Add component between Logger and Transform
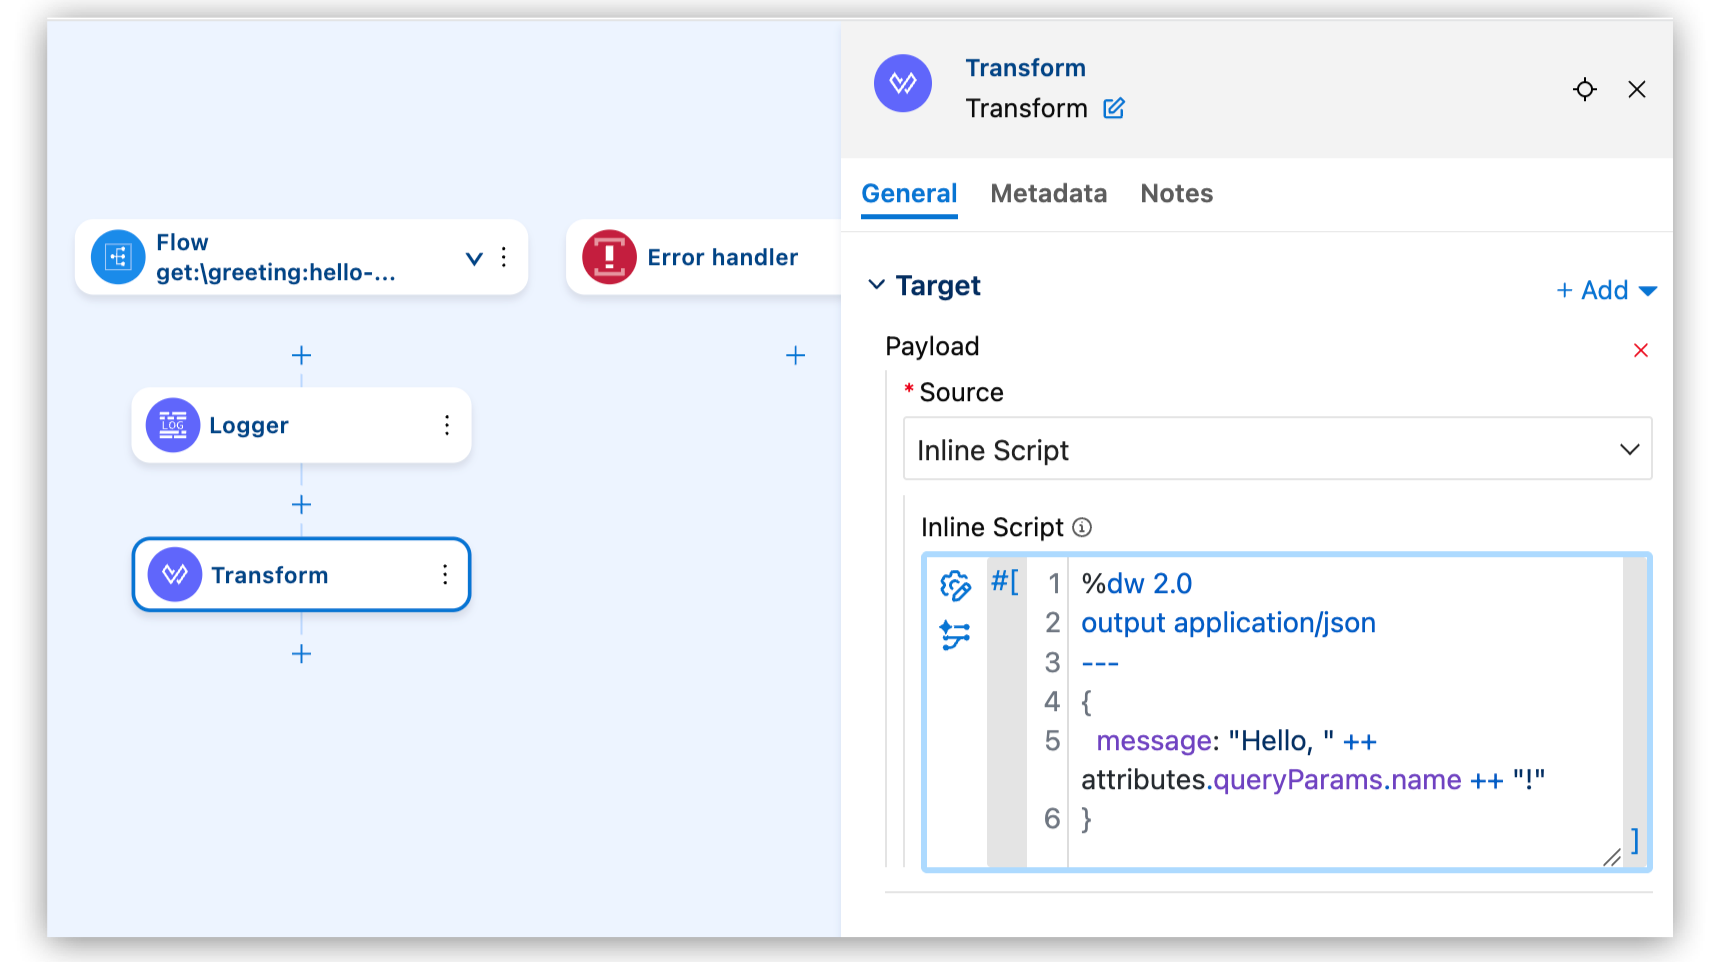The image size is (1720, 962). (x=301, y=504)
